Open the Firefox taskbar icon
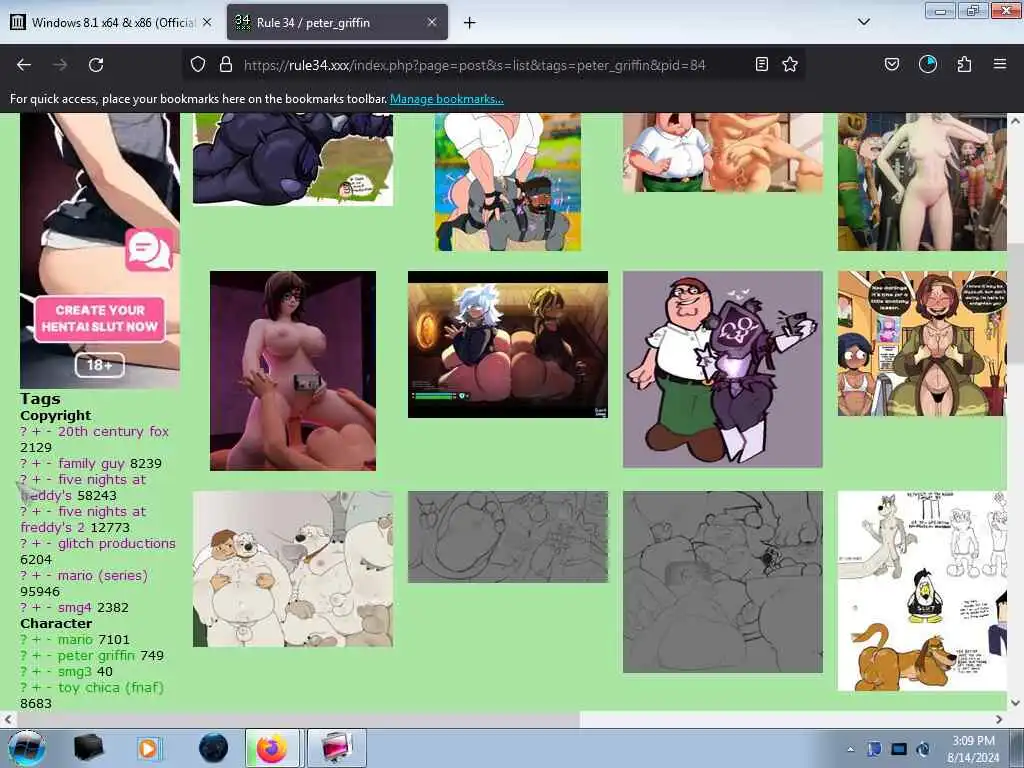 [x=272, y=748]
